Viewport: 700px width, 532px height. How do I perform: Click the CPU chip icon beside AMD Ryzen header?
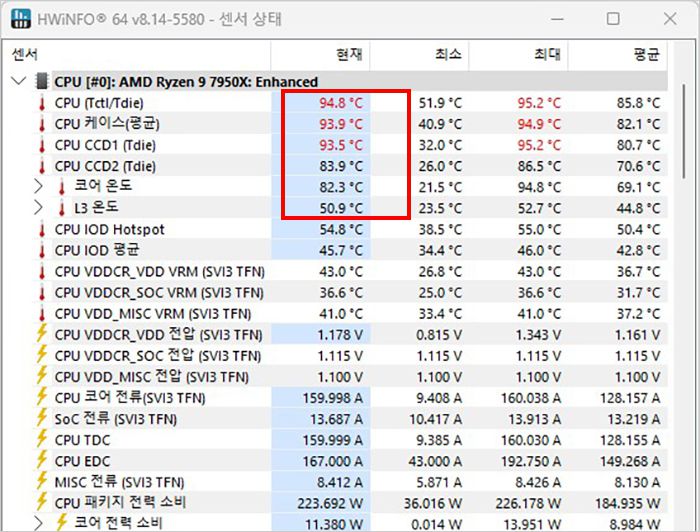point(42,81)
